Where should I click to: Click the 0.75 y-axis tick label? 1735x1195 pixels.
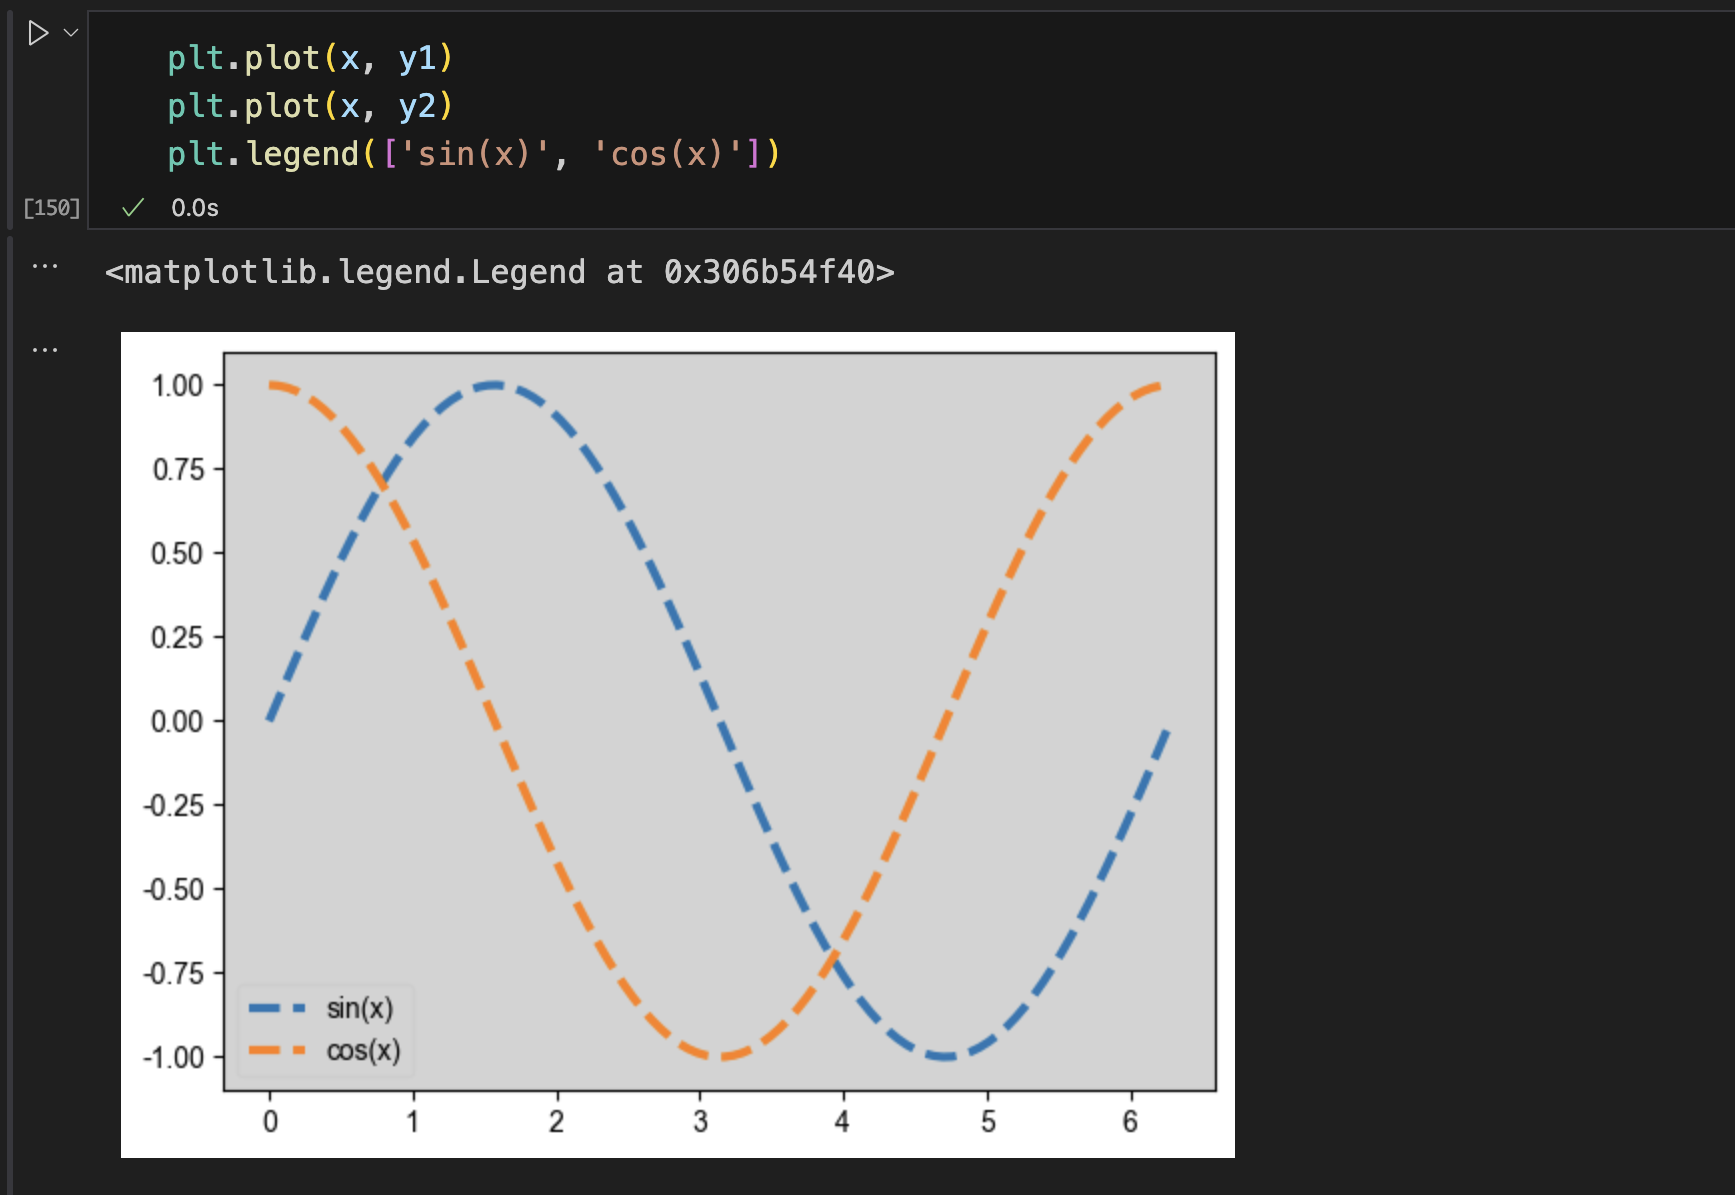(x=178, y=470)
